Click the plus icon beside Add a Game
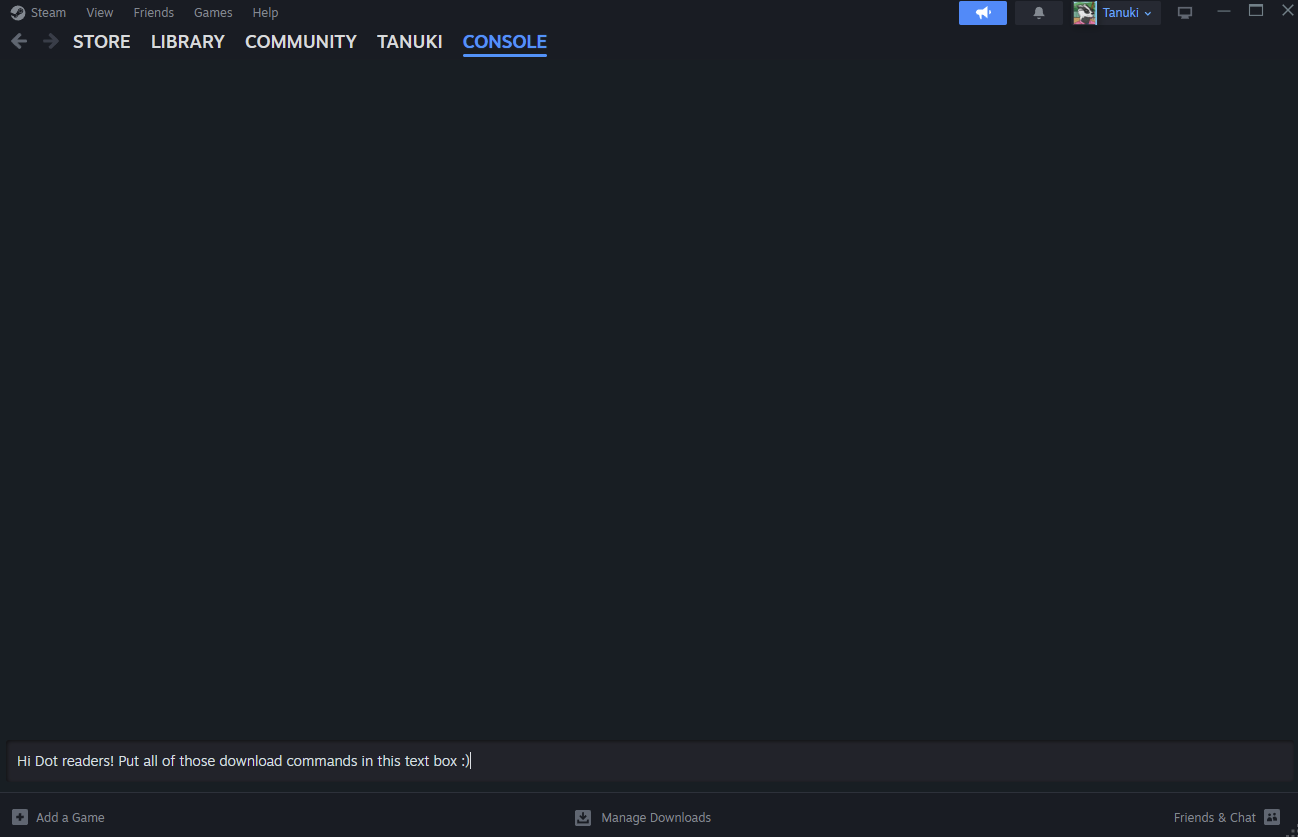Image resolution: width=1298 pixels, height=837 pixels. [20, 817]
